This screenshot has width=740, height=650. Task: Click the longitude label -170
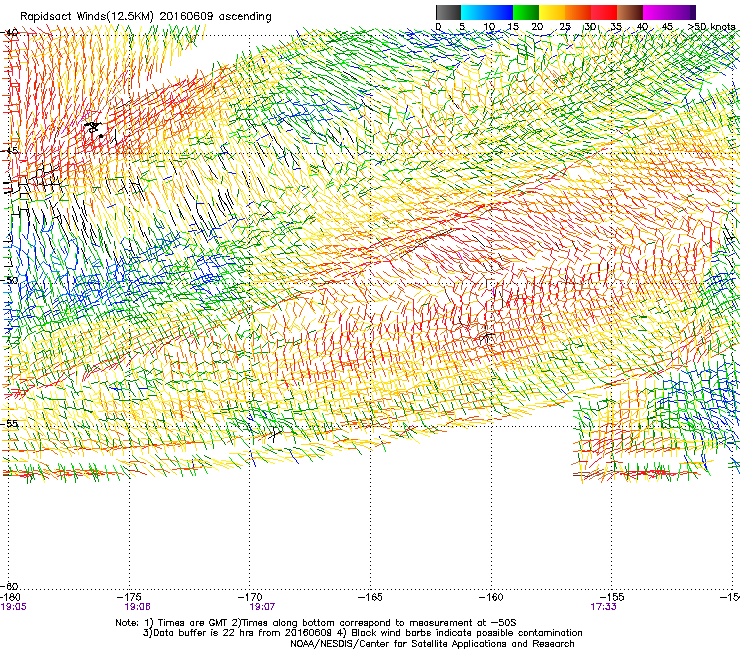(x=249, y=597)
